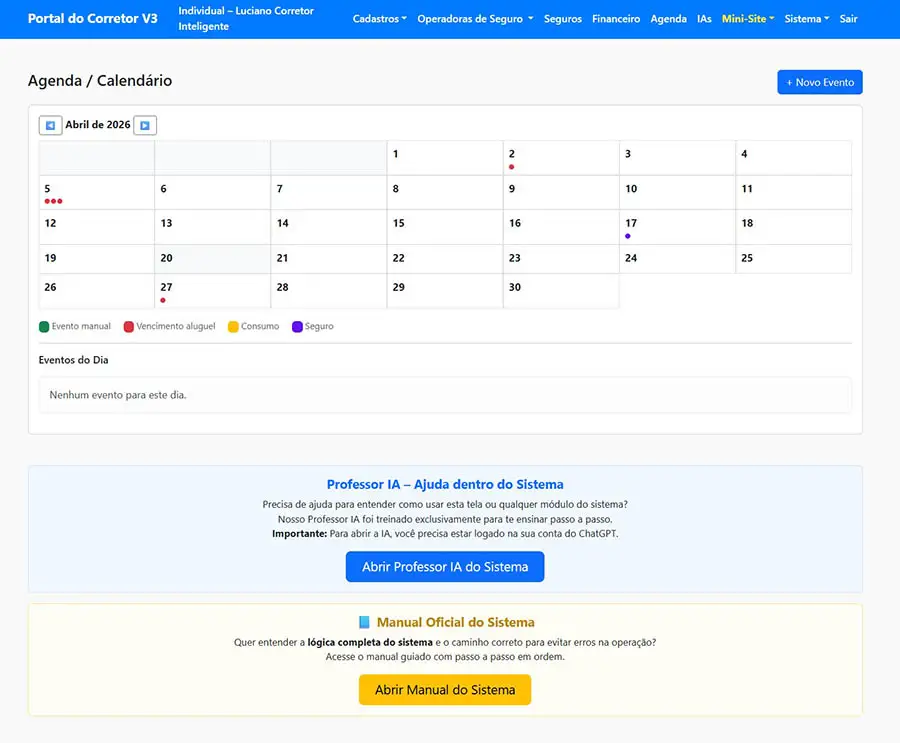Expand the Cadastros dropdown menu

[379, 19]
